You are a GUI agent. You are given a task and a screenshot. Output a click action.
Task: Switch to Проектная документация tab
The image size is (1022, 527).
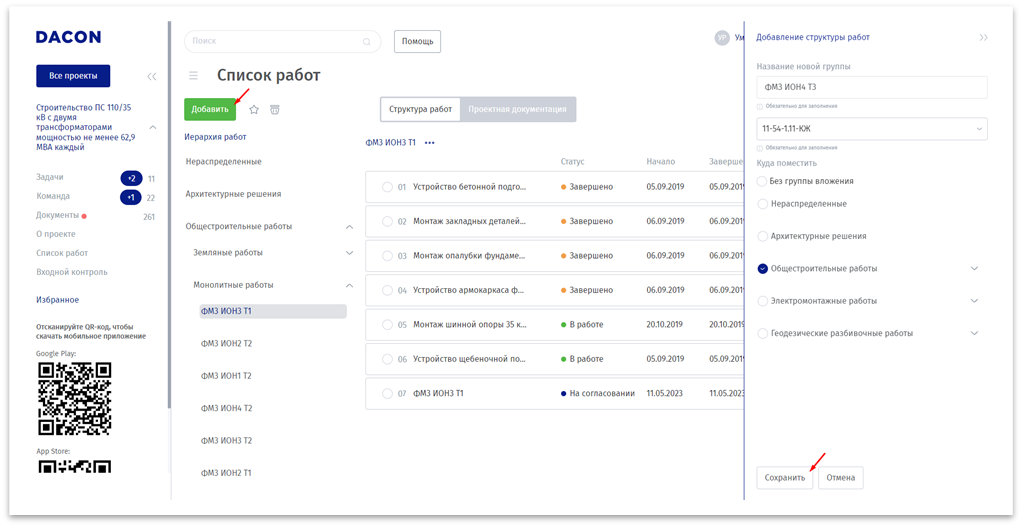pos(518,109)
